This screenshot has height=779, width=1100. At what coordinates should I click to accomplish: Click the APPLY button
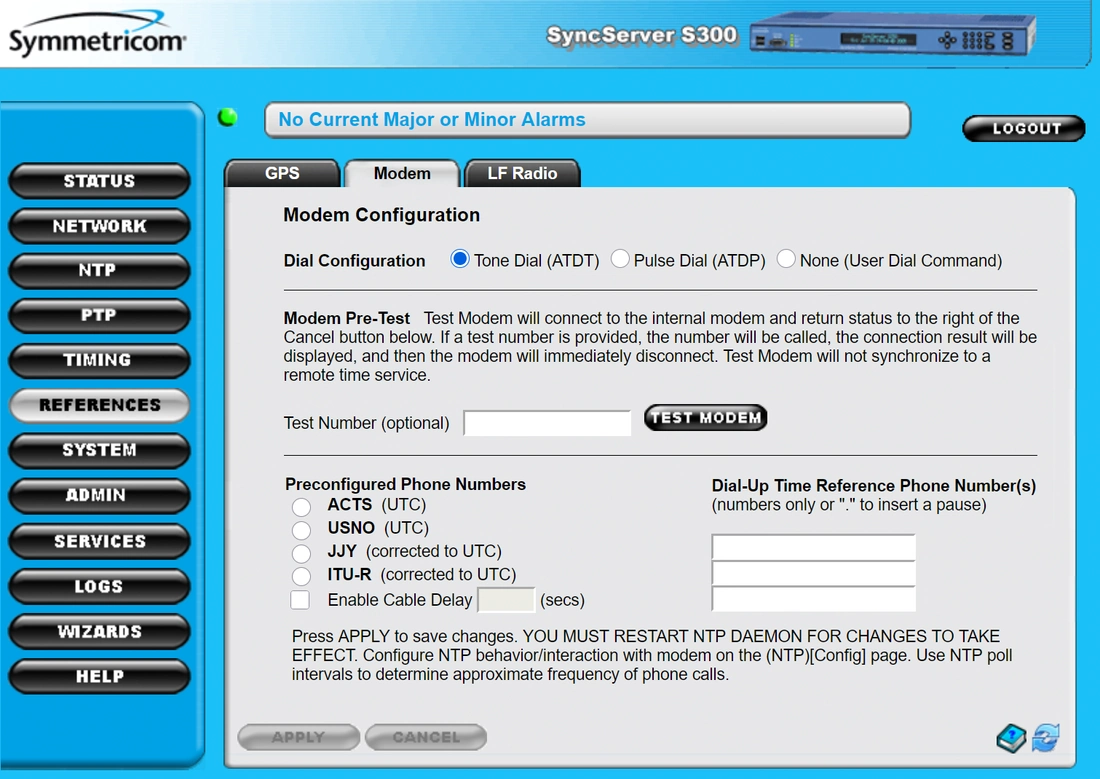click(299, 737)
